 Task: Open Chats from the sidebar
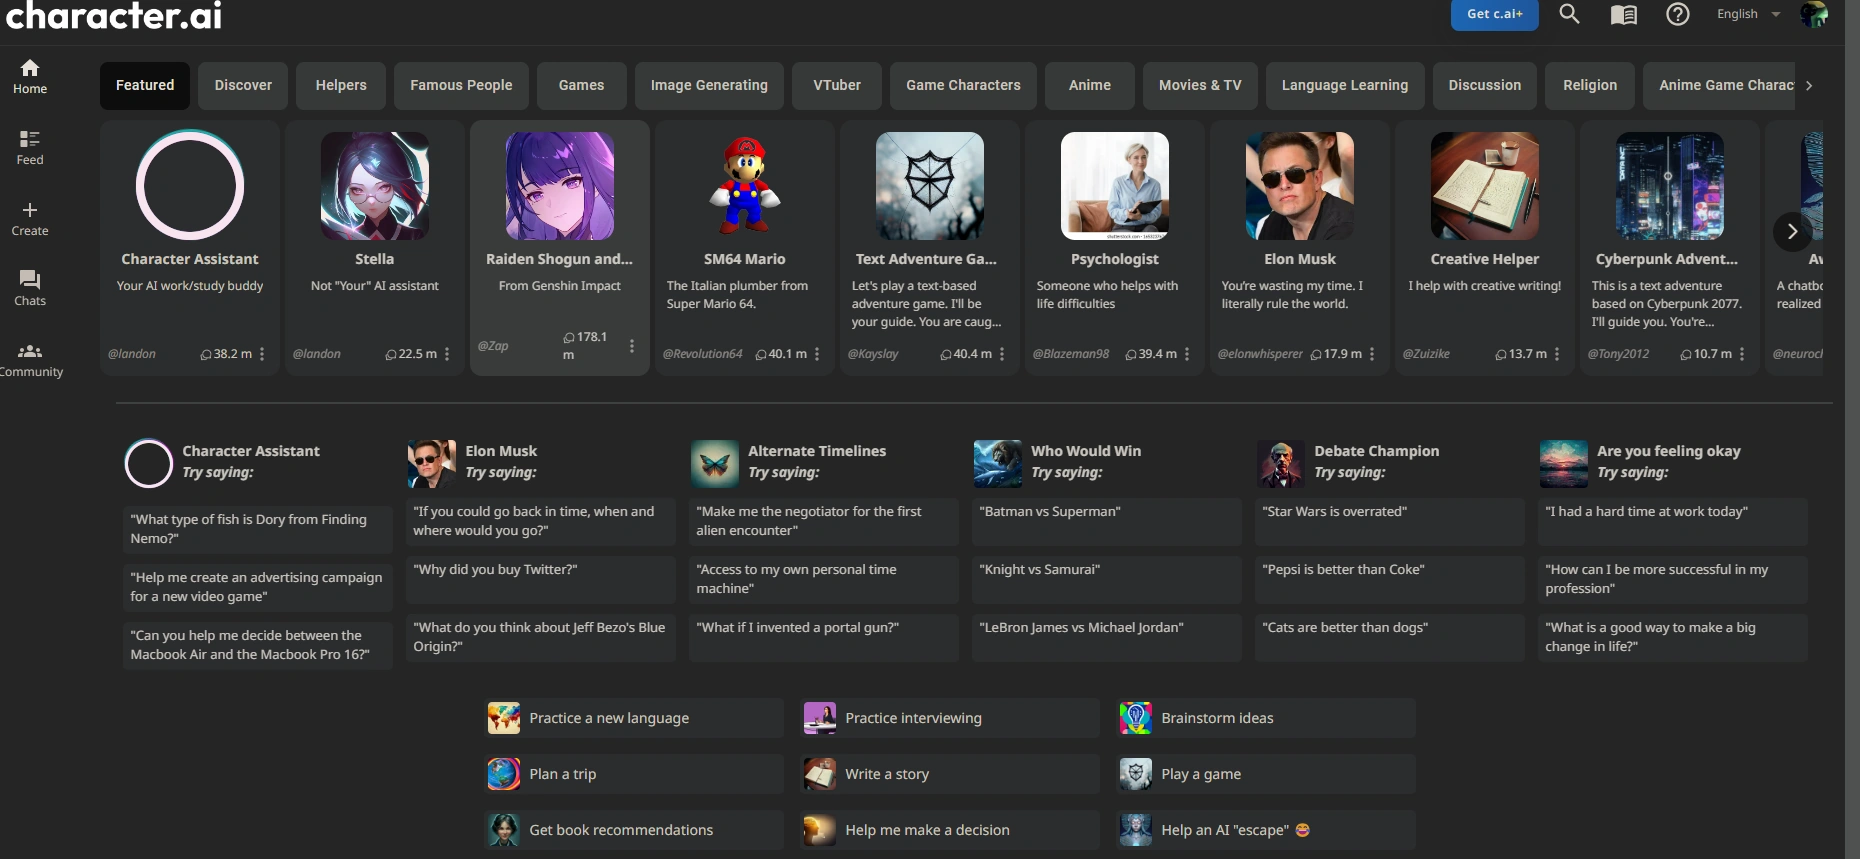(x=30, y=288)
